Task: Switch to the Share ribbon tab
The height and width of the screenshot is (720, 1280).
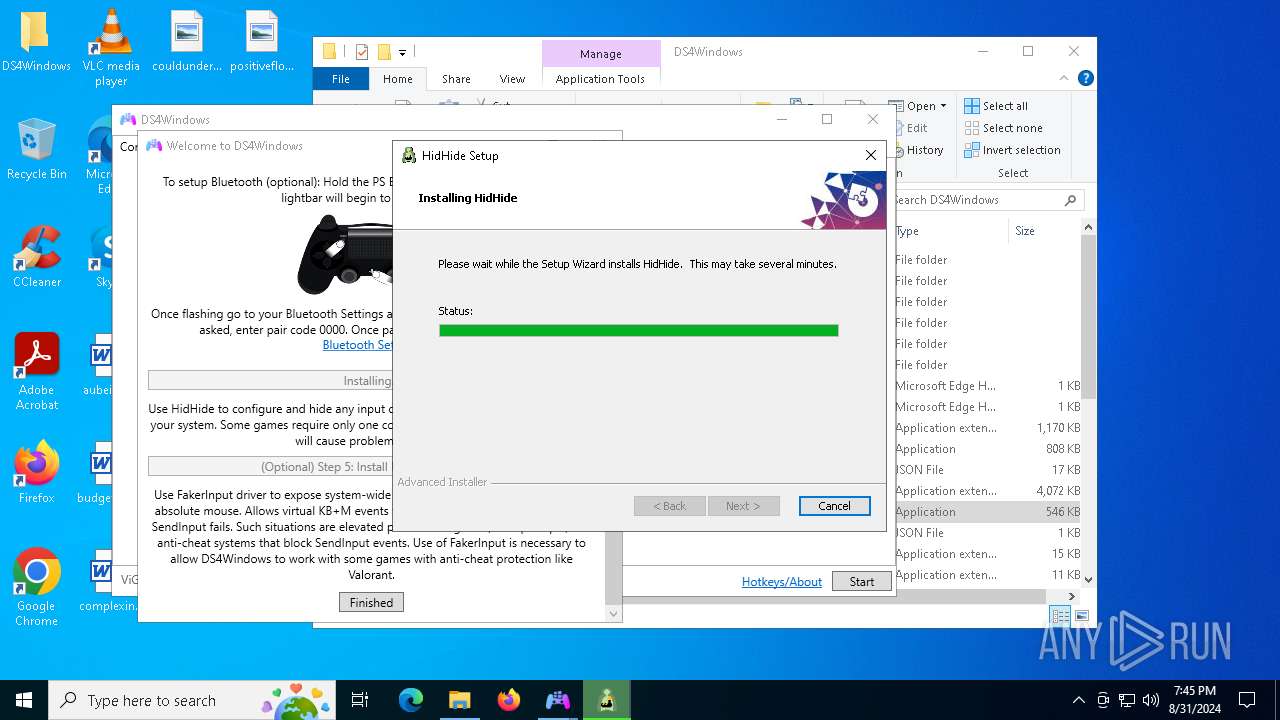Action: (456, 79)
